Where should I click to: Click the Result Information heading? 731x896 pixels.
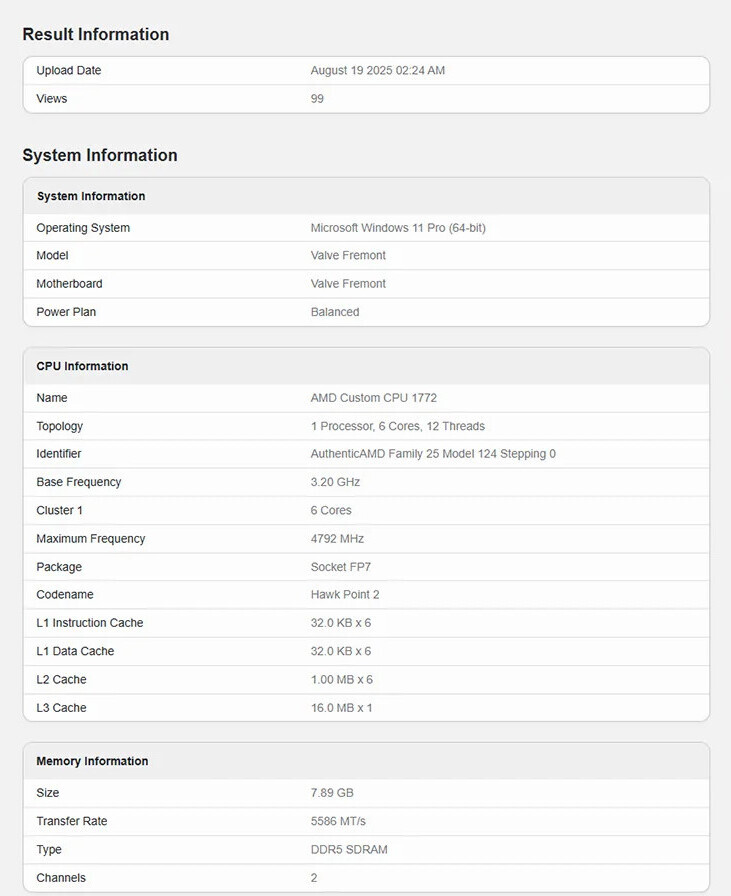95,34
